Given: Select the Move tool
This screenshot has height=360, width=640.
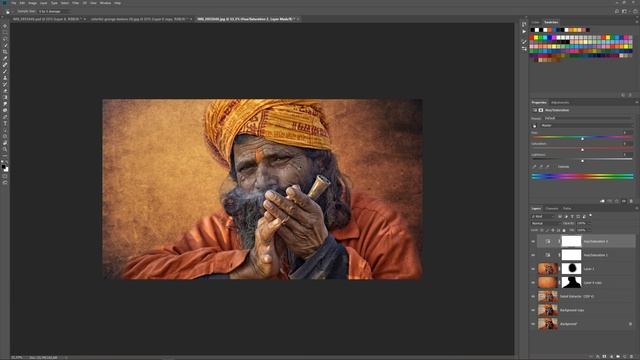Looking at the screenshot, I should point(5,26).
